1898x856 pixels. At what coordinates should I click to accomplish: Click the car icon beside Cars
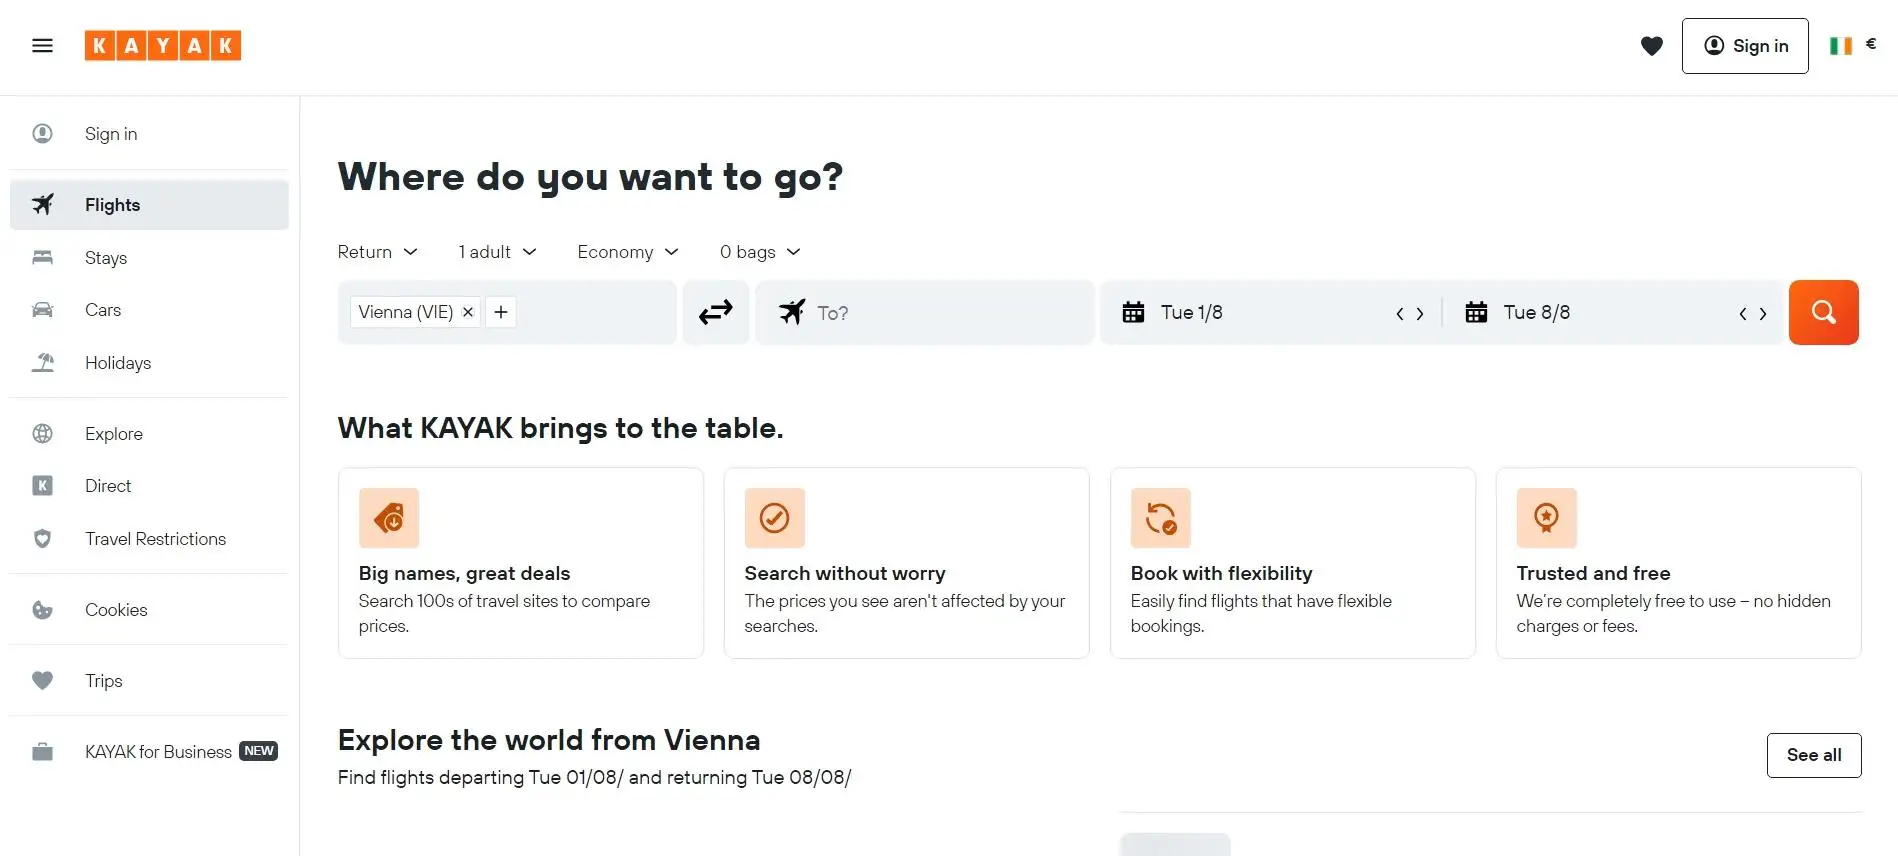(x=42, y=310)
